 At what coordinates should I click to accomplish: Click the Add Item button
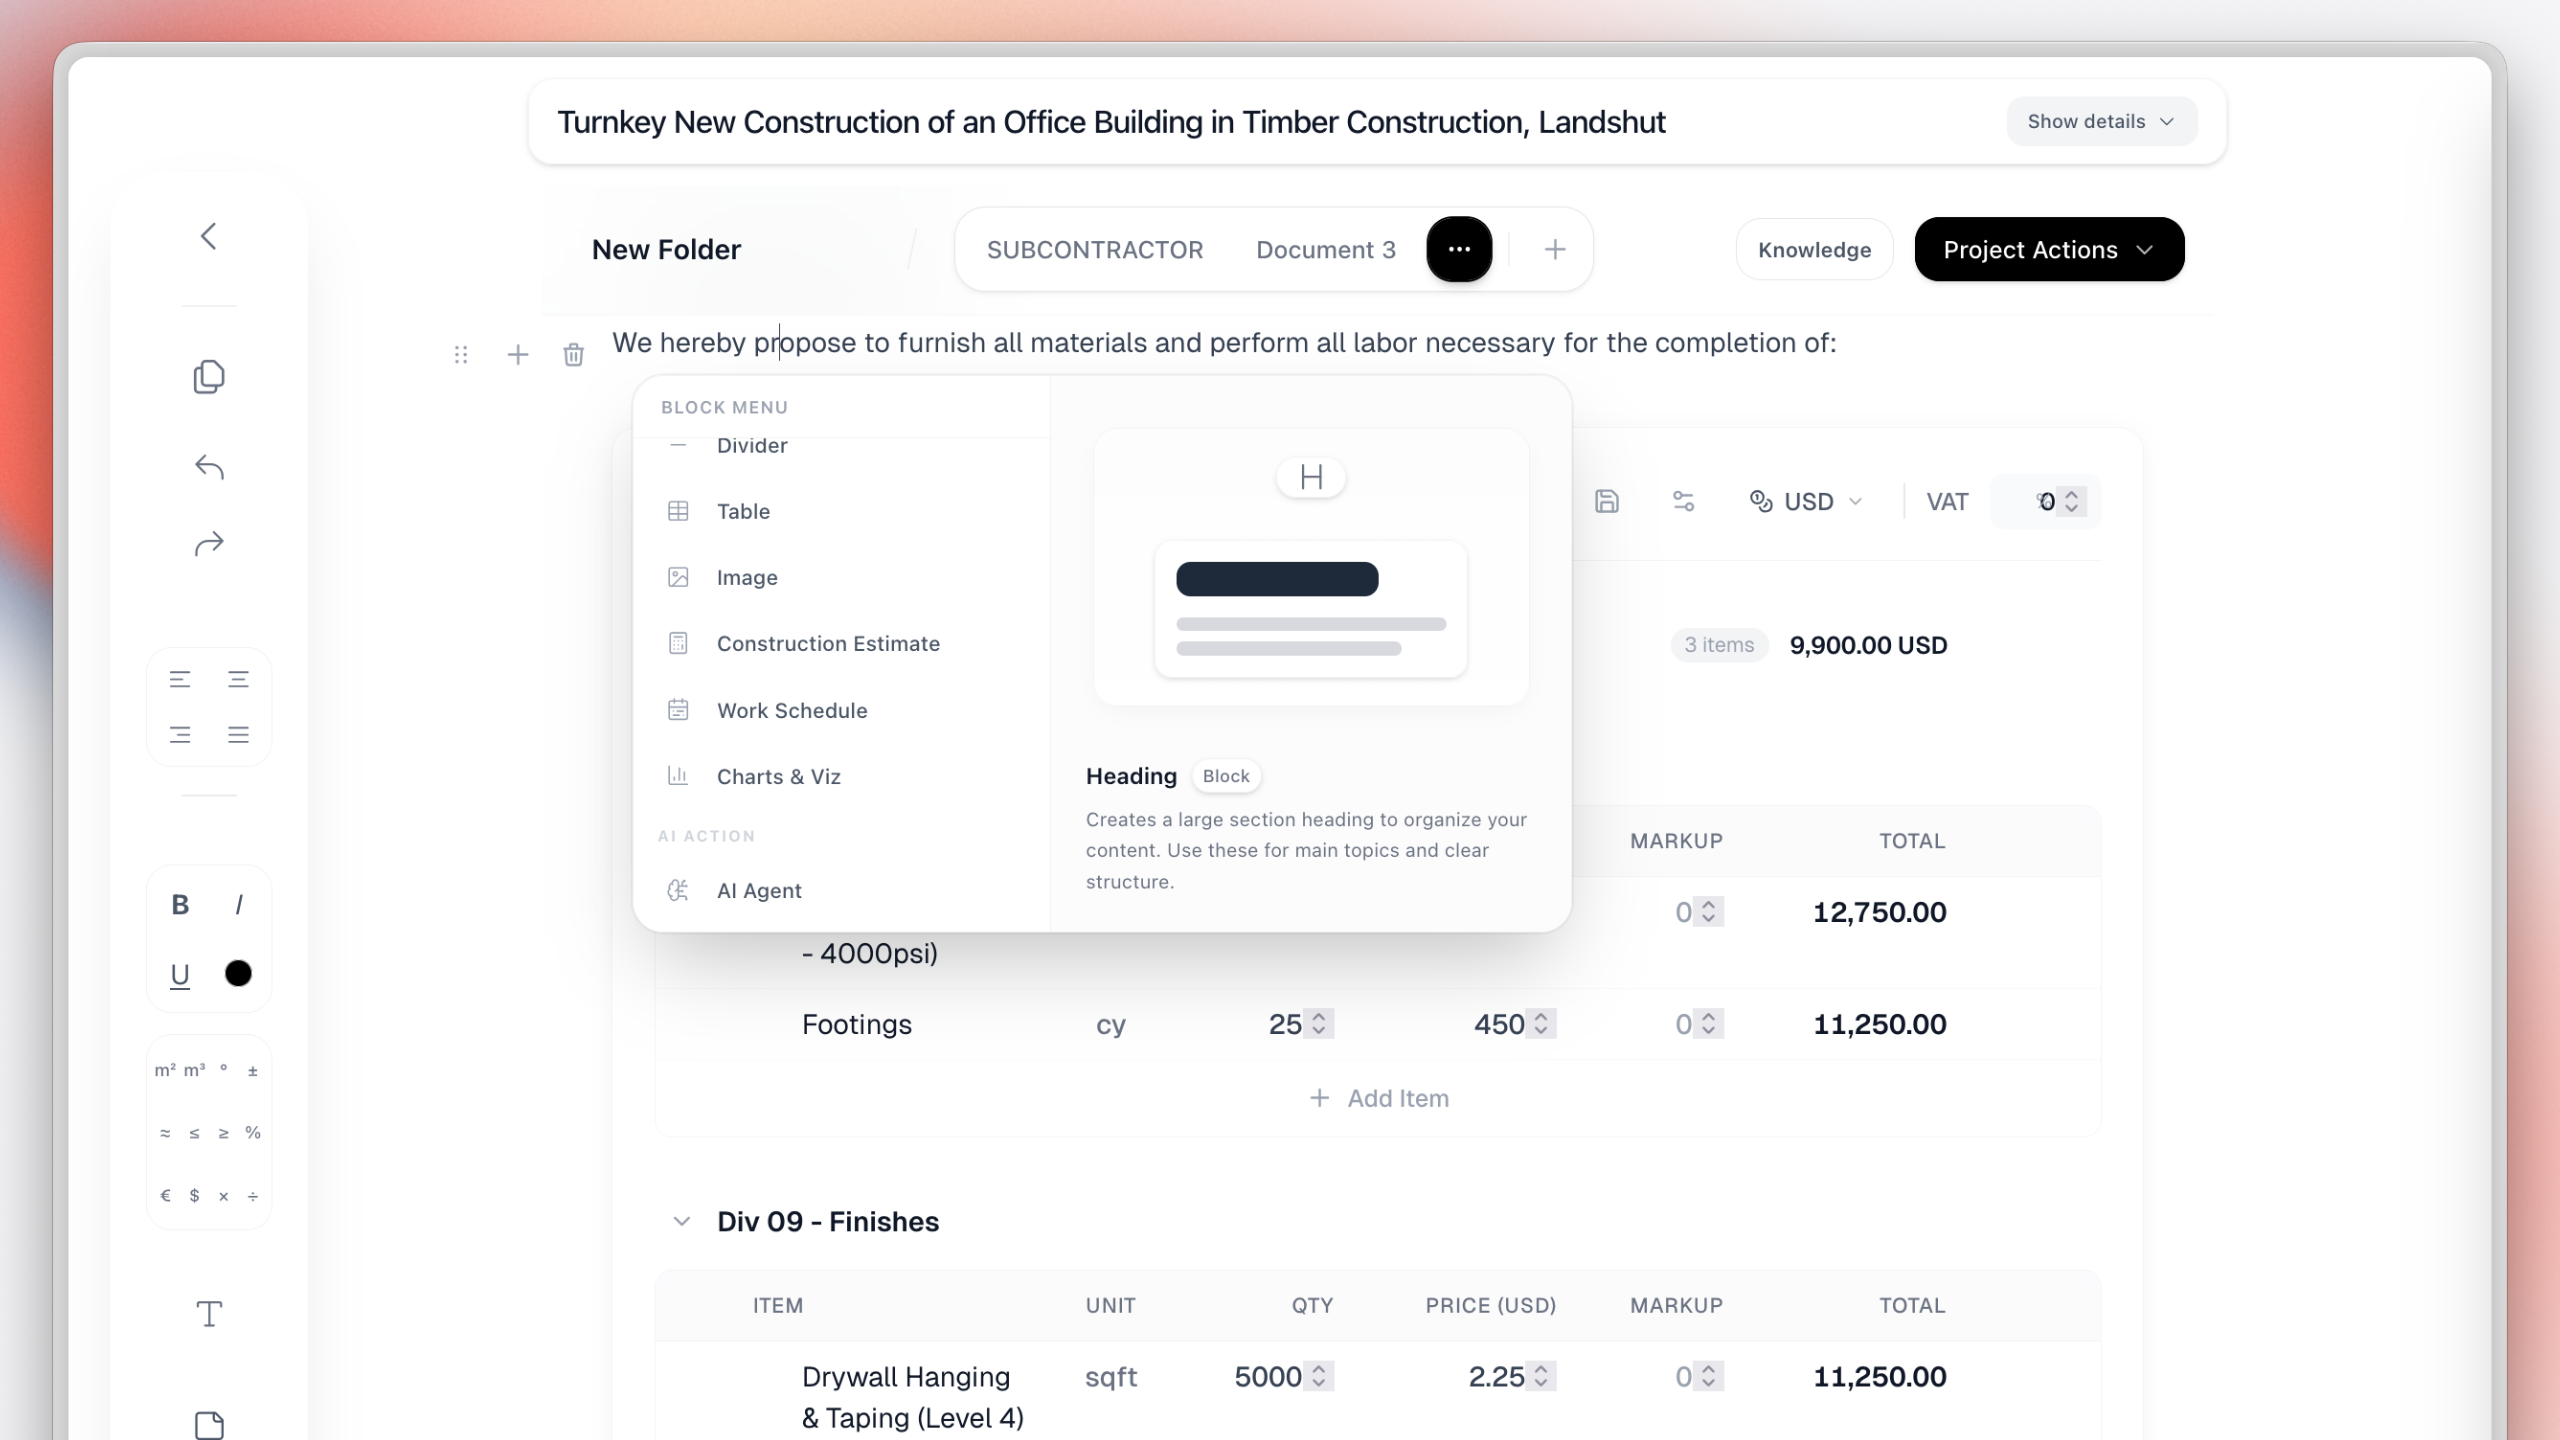(1379, 1097)
